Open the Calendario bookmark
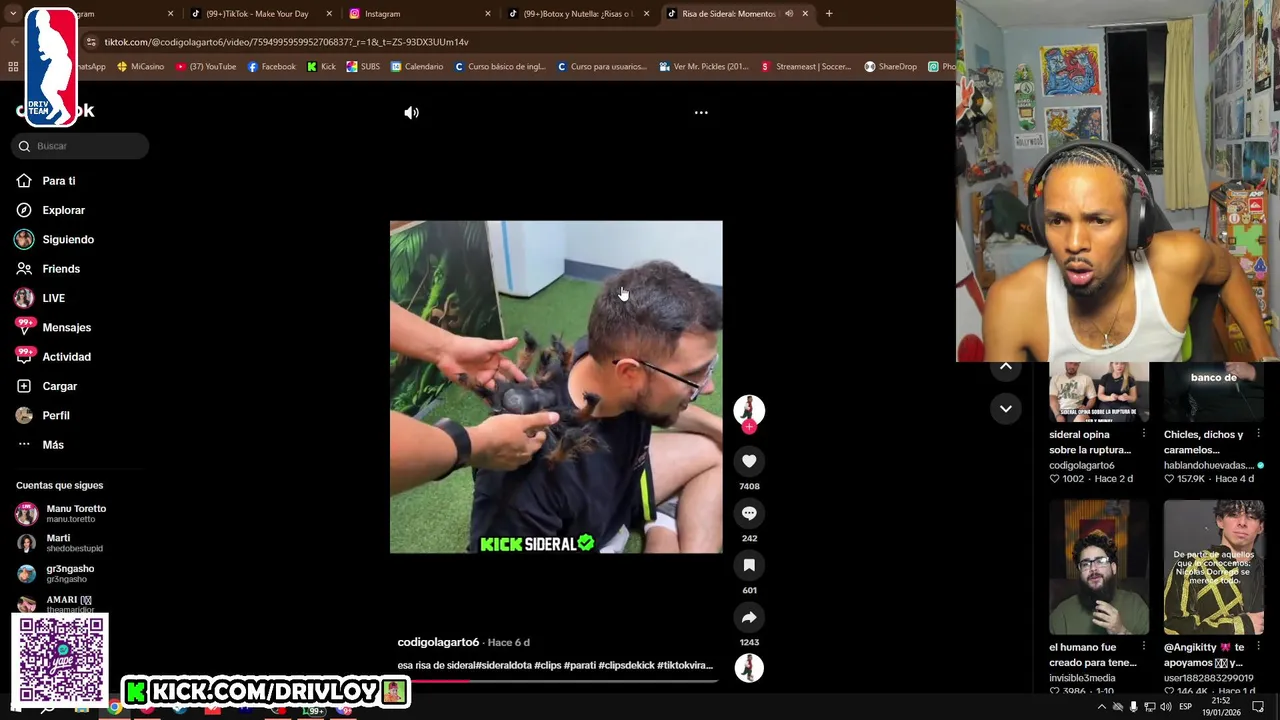 (417, 67)
